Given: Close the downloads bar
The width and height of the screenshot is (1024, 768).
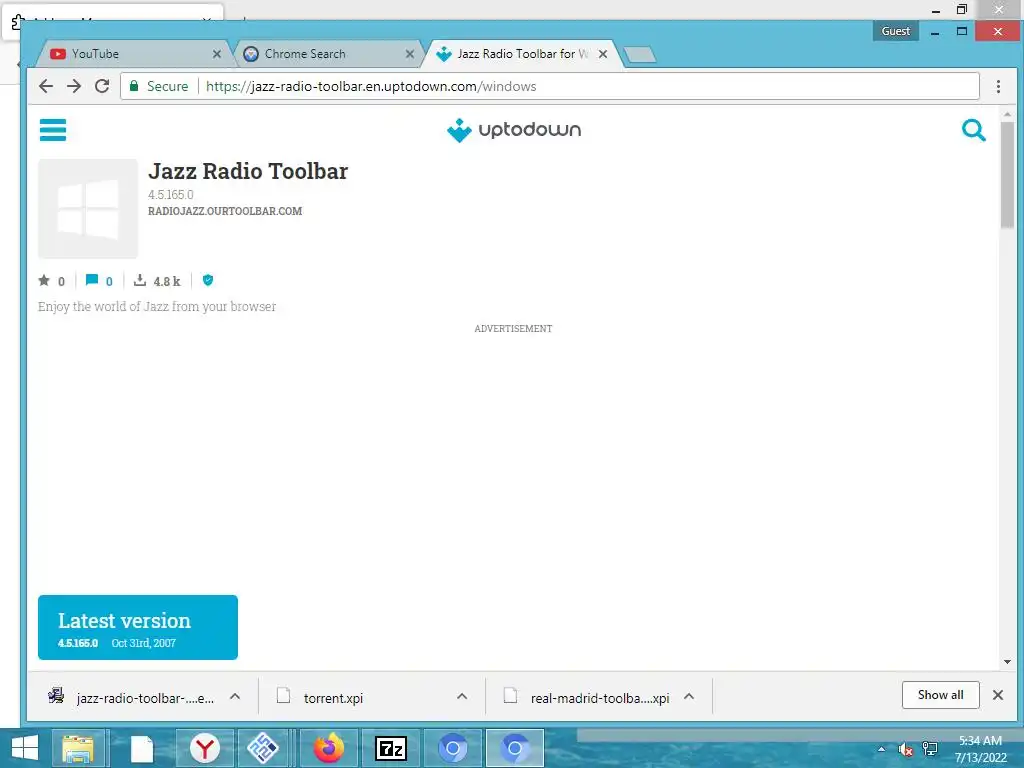Looking at the screenshot, I should point(998,695).
